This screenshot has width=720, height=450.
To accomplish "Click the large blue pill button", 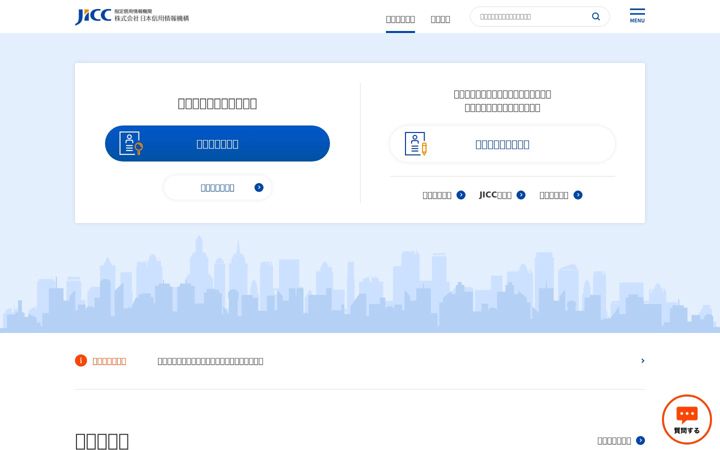I will [217, 143].
